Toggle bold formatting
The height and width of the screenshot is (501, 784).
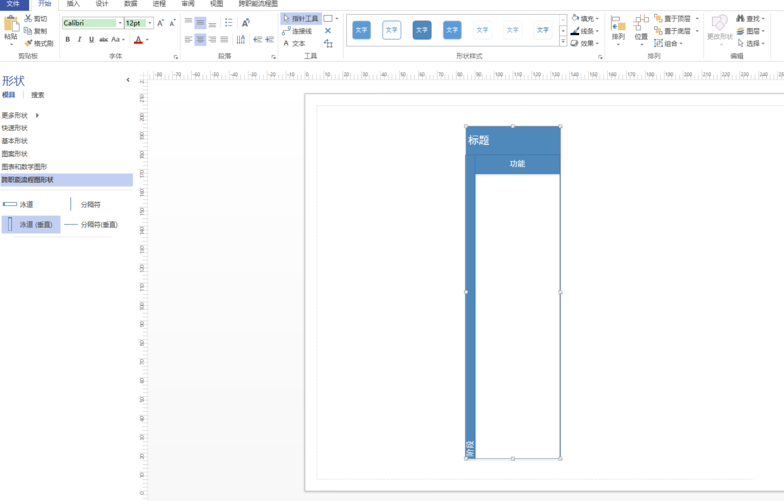click(68, 40)
